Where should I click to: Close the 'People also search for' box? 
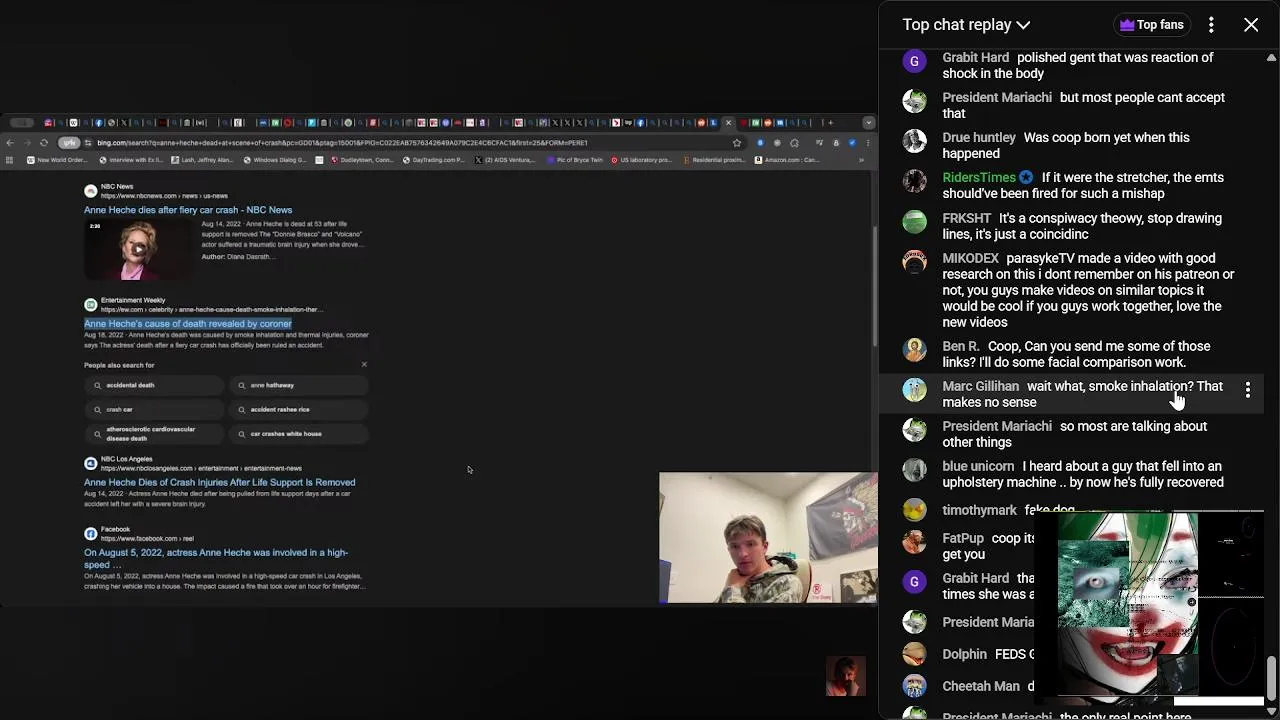point(364,365)
